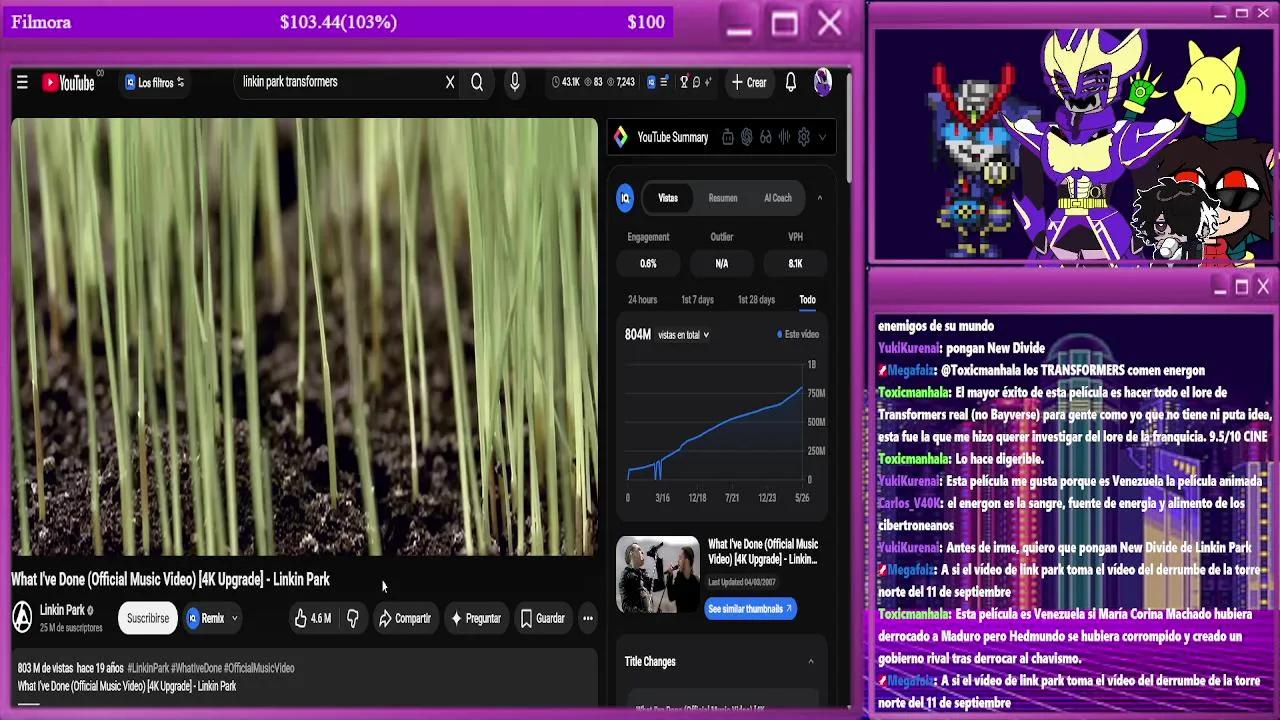Click the YouTube page vertical scrollbar
This screenshot has width=1280, height=720.
[x=848, y=127]
